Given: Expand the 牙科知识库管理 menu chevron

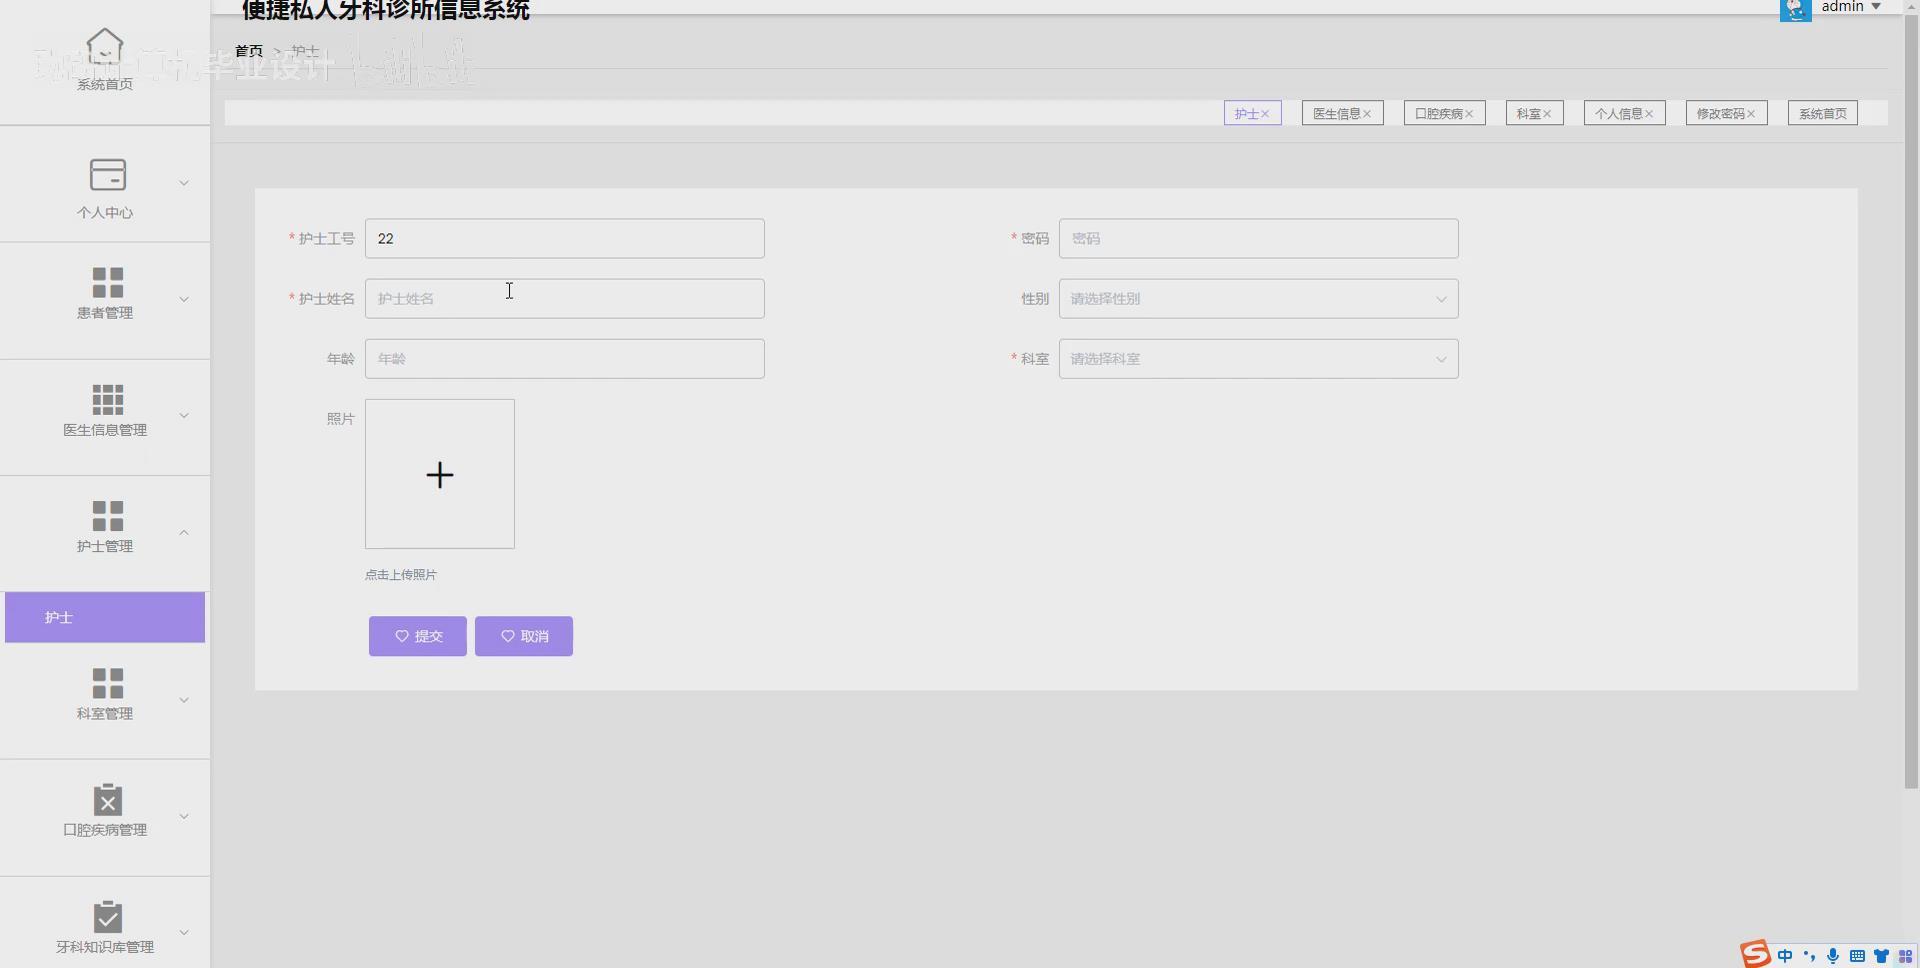Looking at the screenshot, I should coord(184,933).
